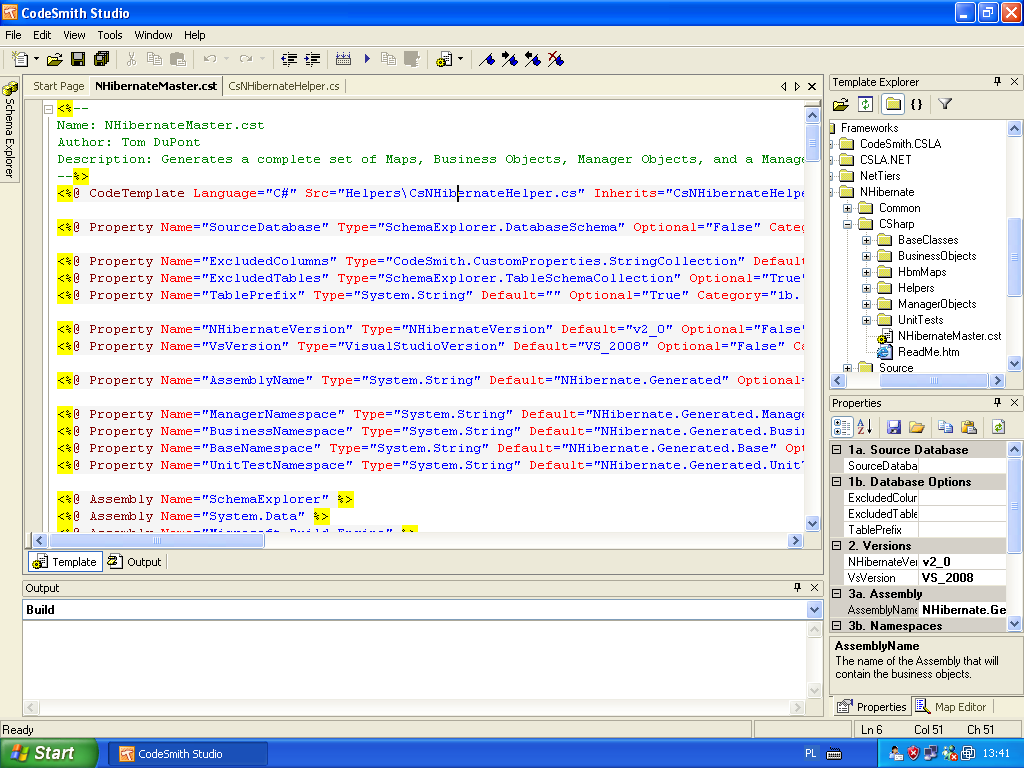Toggle auto-hide pin on Output panel

tap(797, 588)
